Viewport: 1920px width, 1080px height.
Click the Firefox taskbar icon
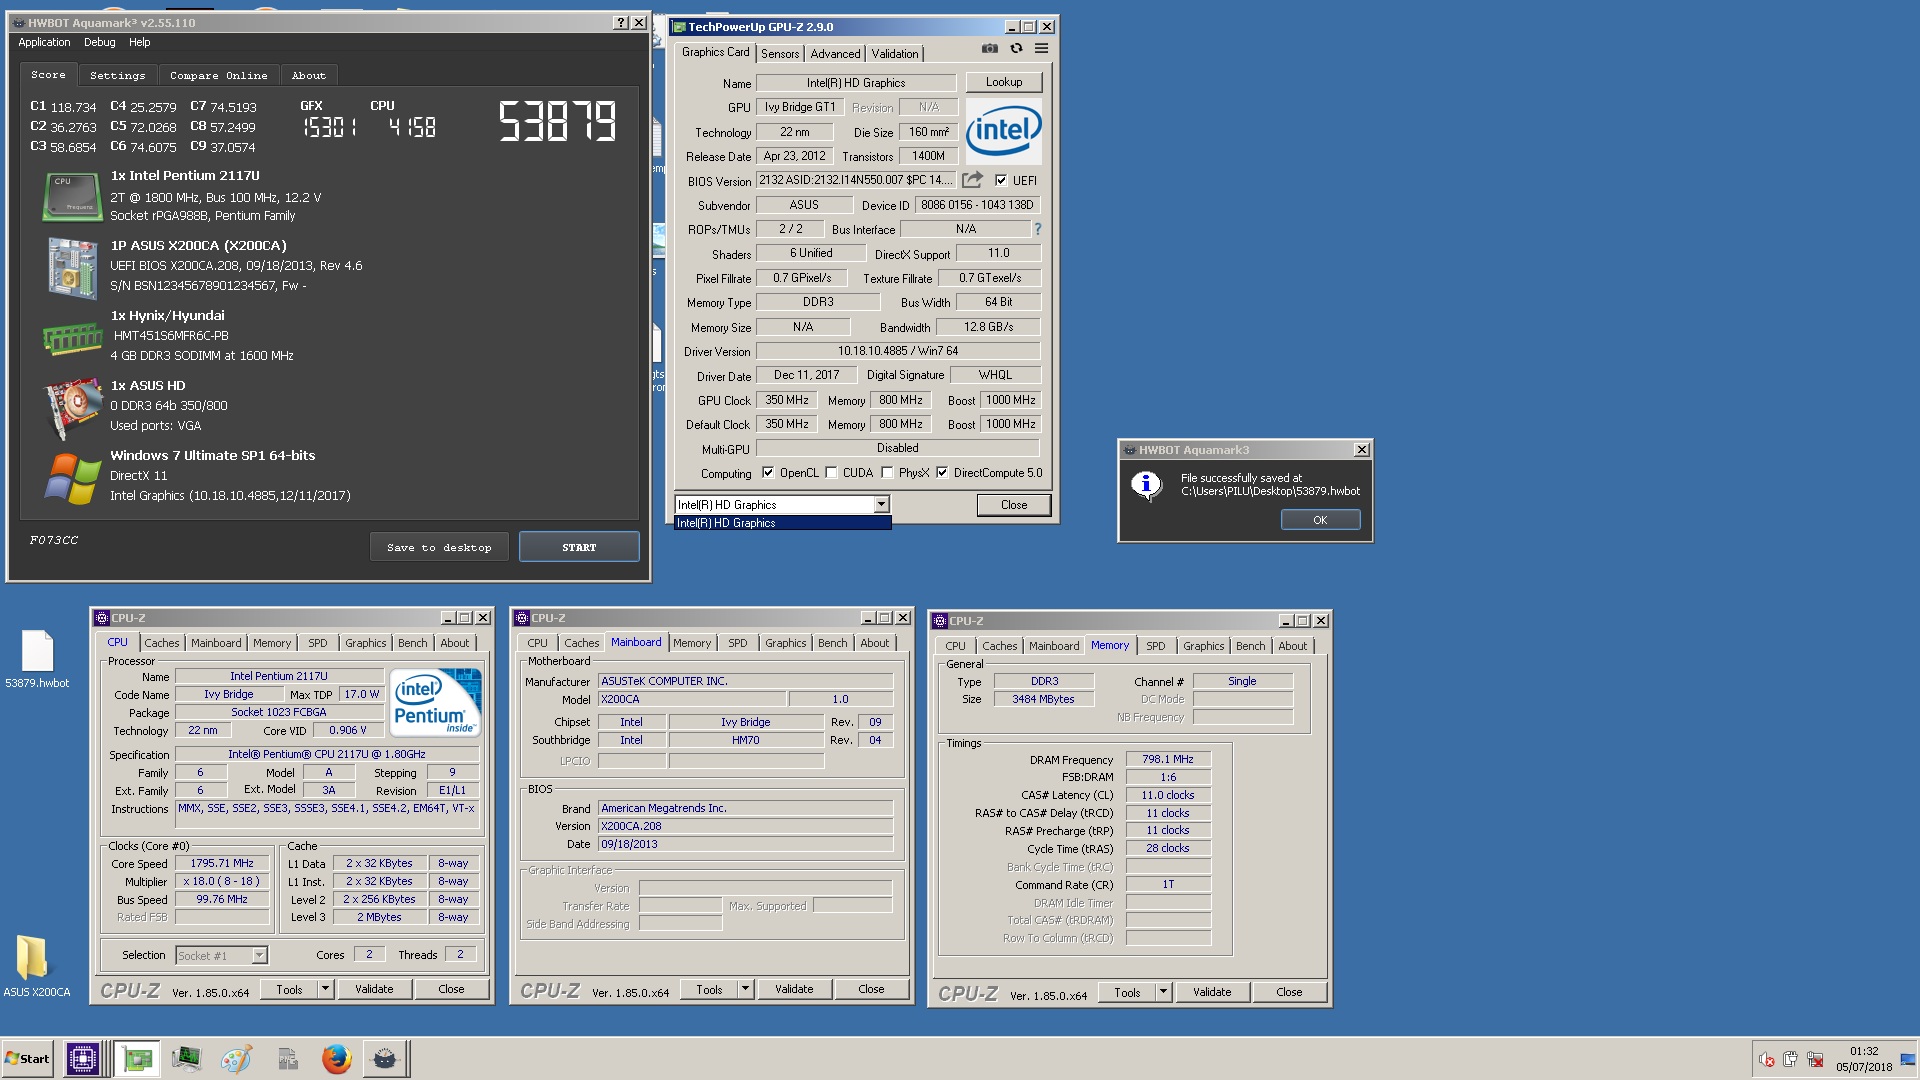point(337,1059)
